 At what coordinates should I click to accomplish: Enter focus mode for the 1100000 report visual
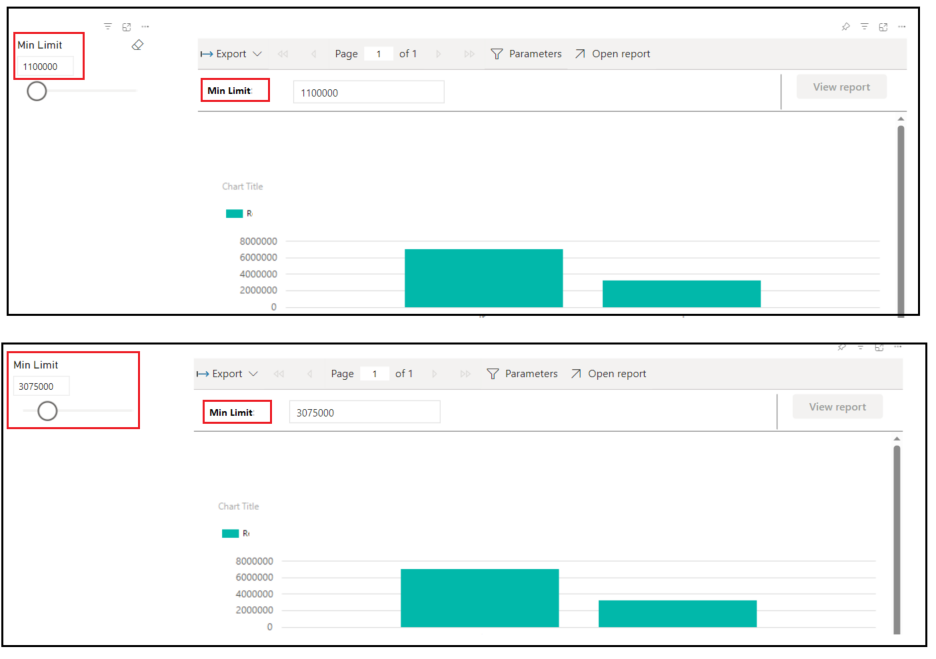coord(883,27)
